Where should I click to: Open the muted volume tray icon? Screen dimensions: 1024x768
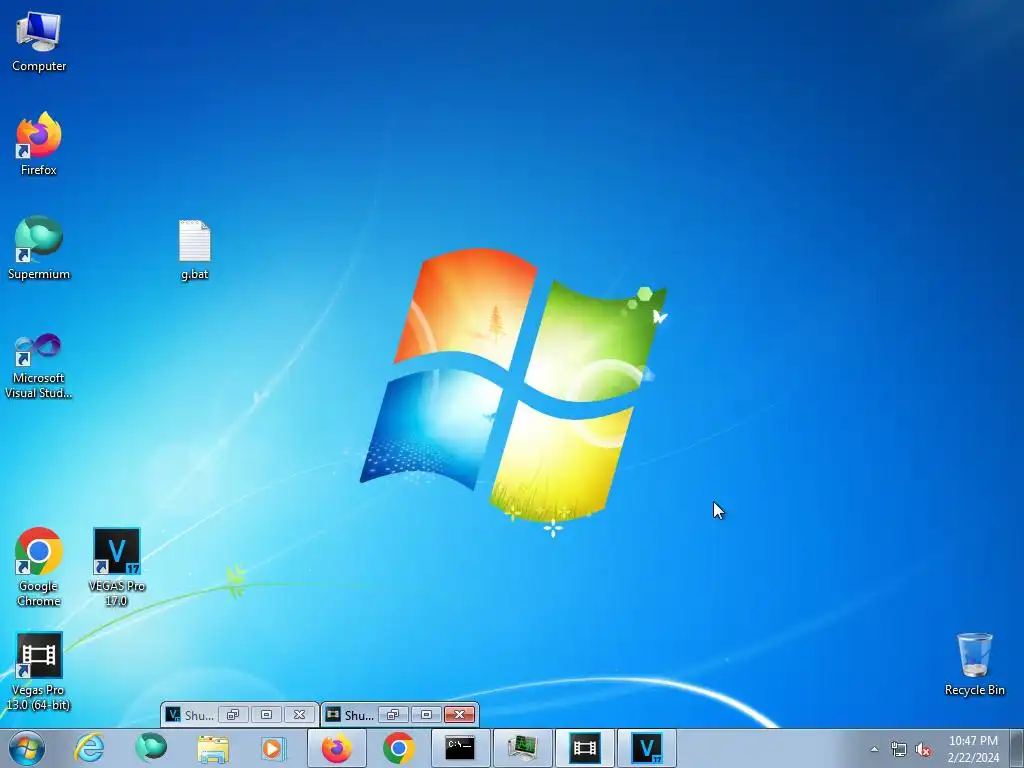tap(923, 749)
